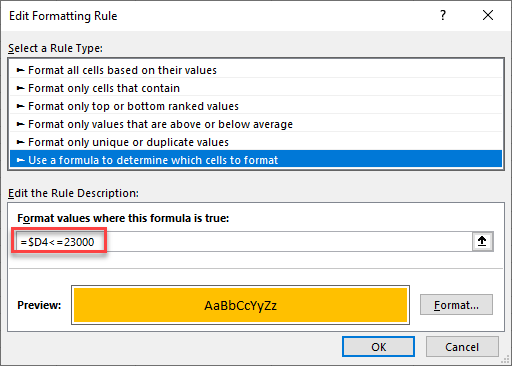Click arrow bullet beside Use a formula
This screenshot has height=366, width=512.
point(21,160)
